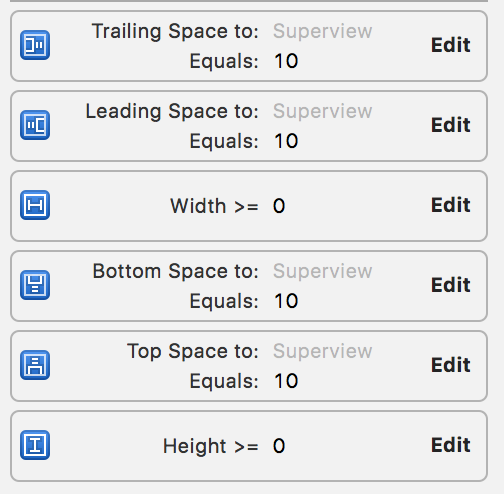This screenshot has width=504, height=494.
Task: Select the Height constraint icon
Action: pos(35,445)
